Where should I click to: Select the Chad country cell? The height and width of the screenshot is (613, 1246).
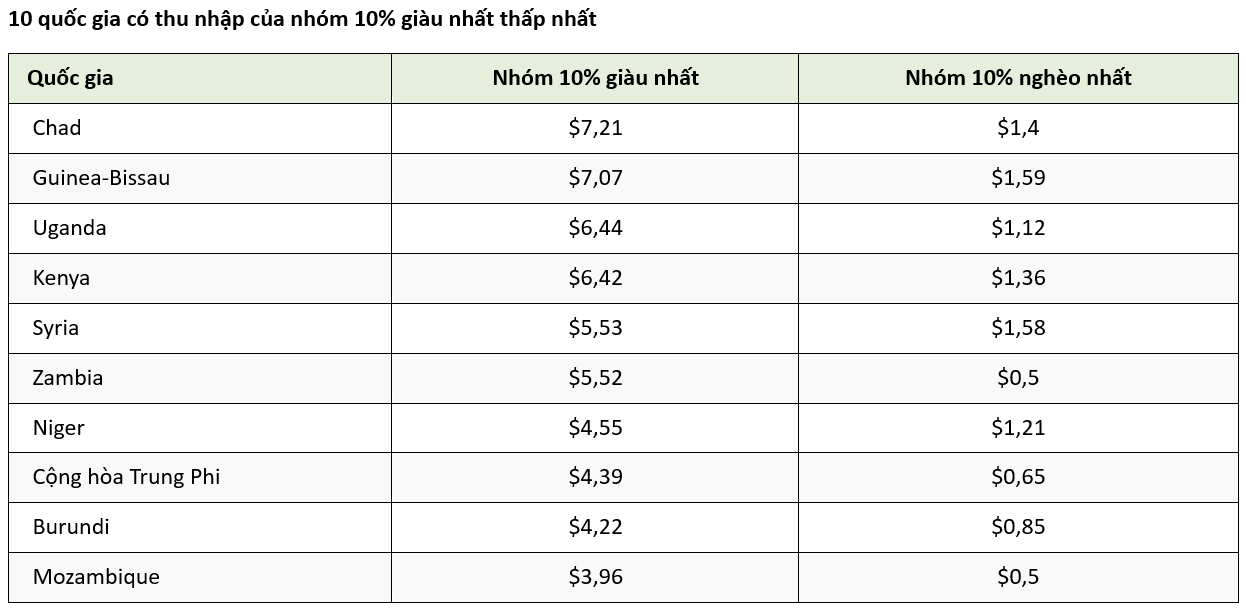[x=57, y=128]
